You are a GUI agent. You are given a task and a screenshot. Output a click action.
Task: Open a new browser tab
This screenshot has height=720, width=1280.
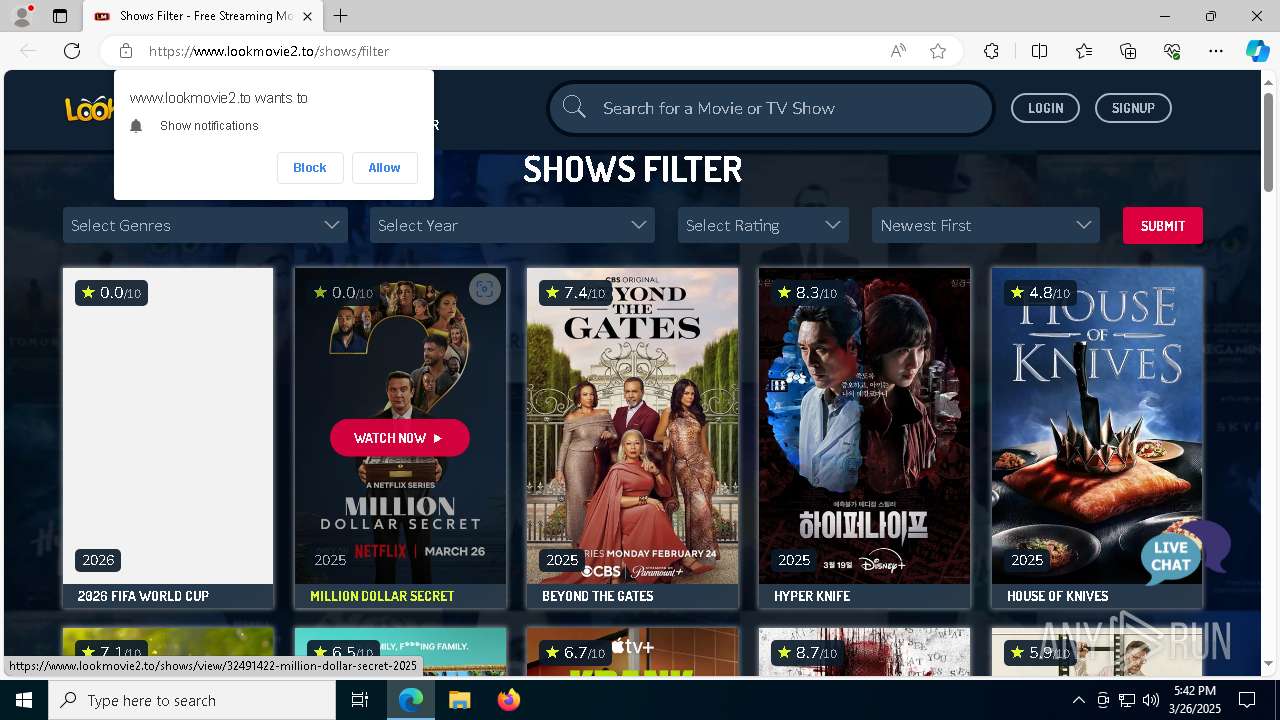click(341, 16)
